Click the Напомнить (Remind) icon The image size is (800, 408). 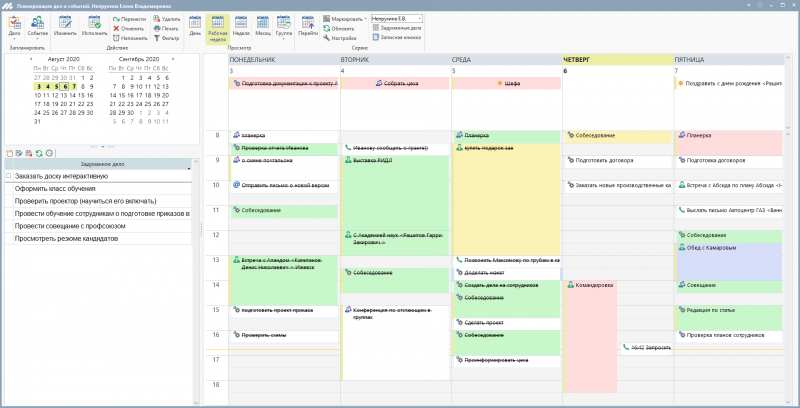click(x=133, y=38)
